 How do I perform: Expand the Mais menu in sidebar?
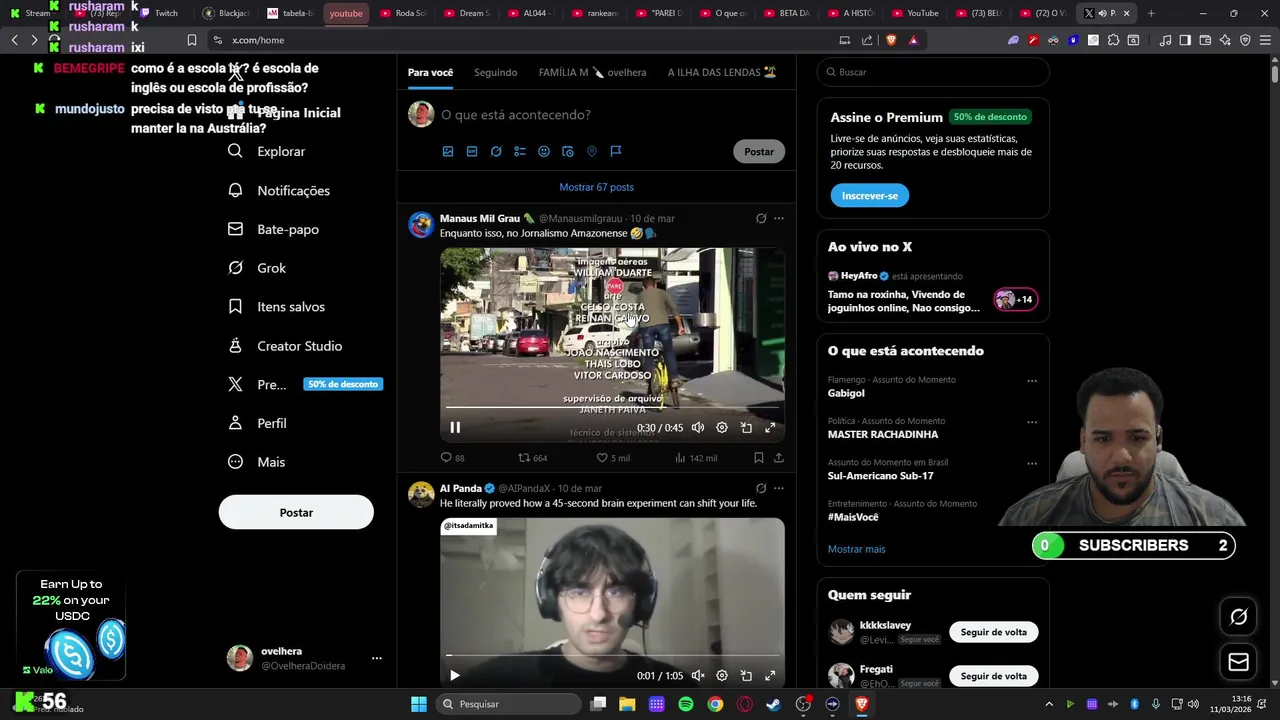pos(257,462)
